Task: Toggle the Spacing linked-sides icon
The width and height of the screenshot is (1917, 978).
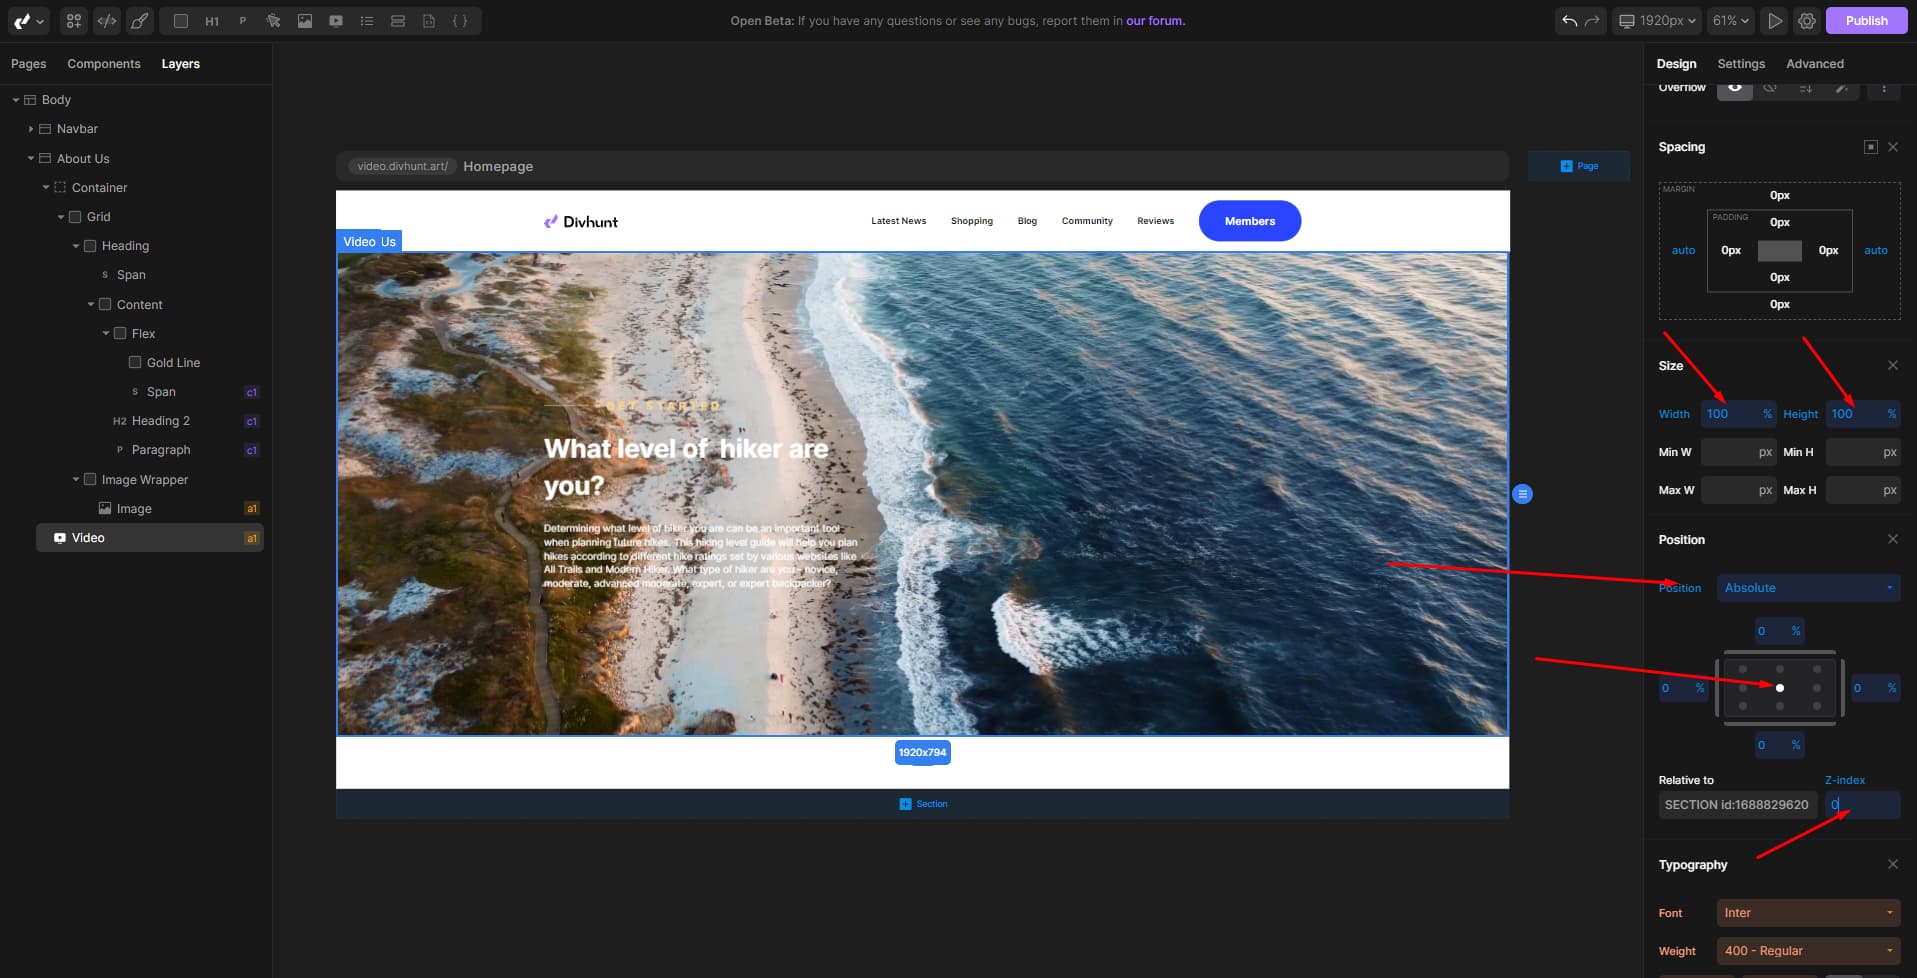Action: click(x=1870, y=147)
